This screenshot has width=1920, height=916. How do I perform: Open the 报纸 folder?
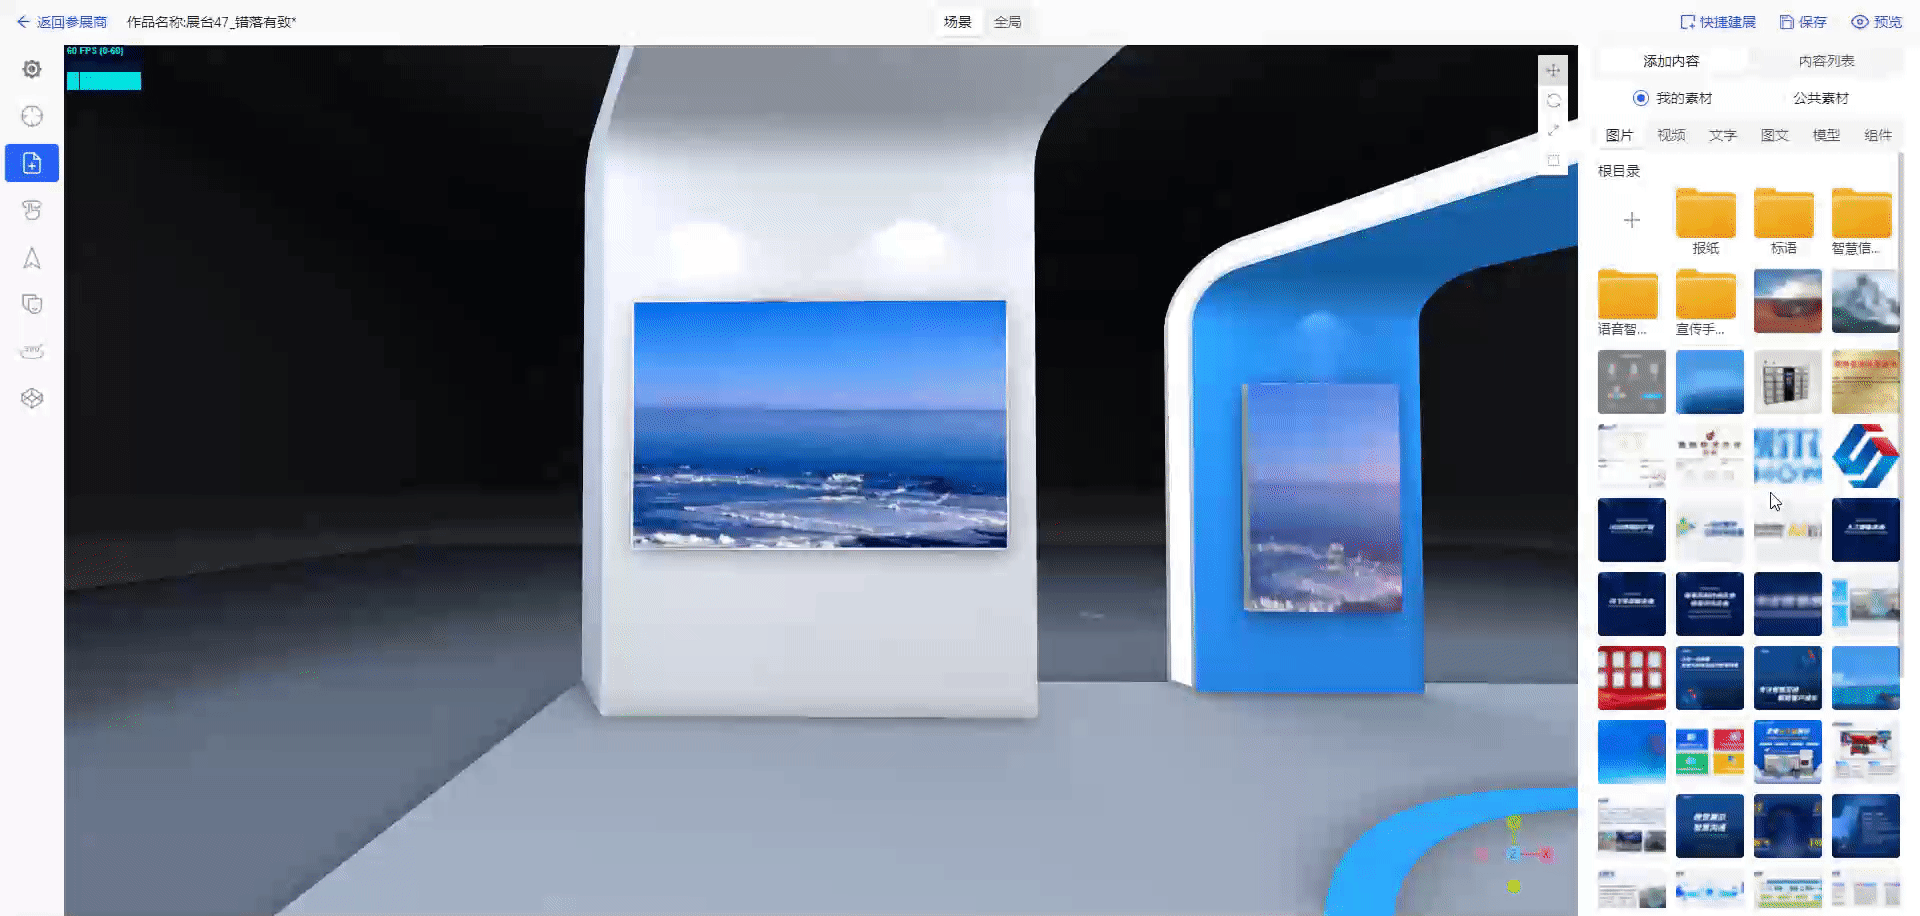pyautogui.click(x=1705, y=220)
